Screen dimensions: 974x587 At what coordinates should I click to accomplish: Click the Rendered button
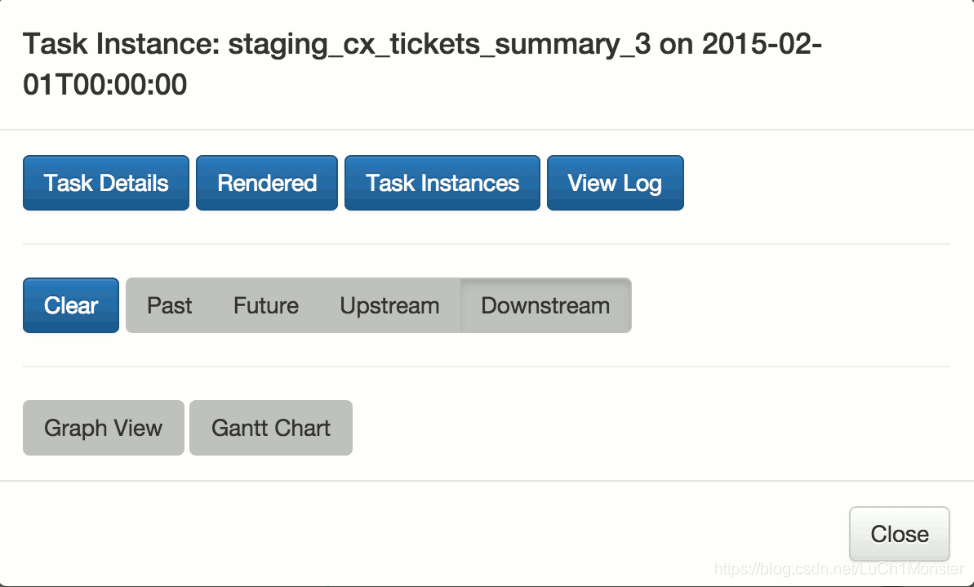point(267,183)
